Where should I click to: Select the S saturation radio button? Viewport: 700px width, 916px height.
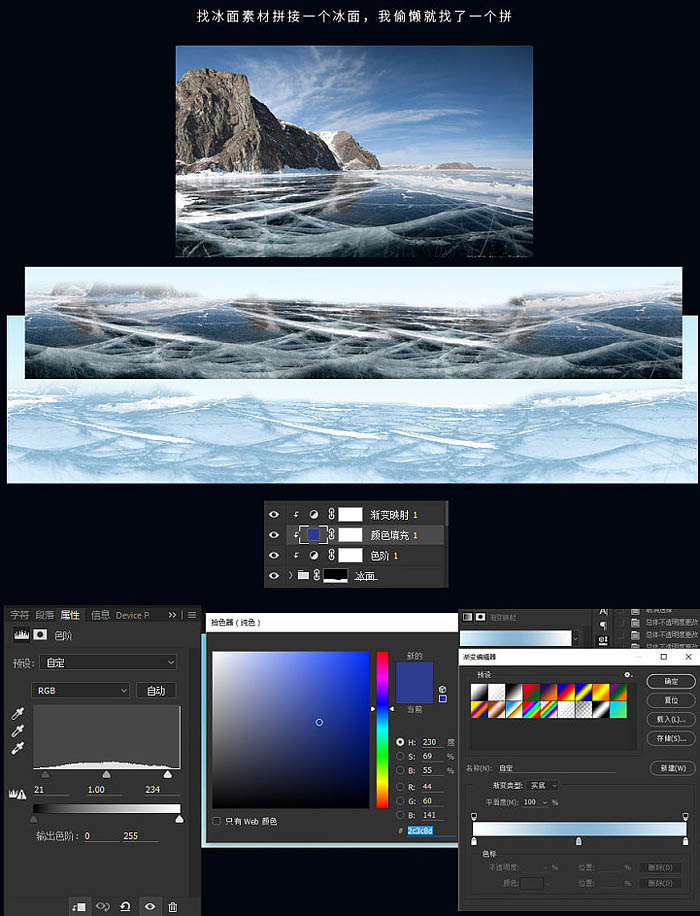pos(400,756)
